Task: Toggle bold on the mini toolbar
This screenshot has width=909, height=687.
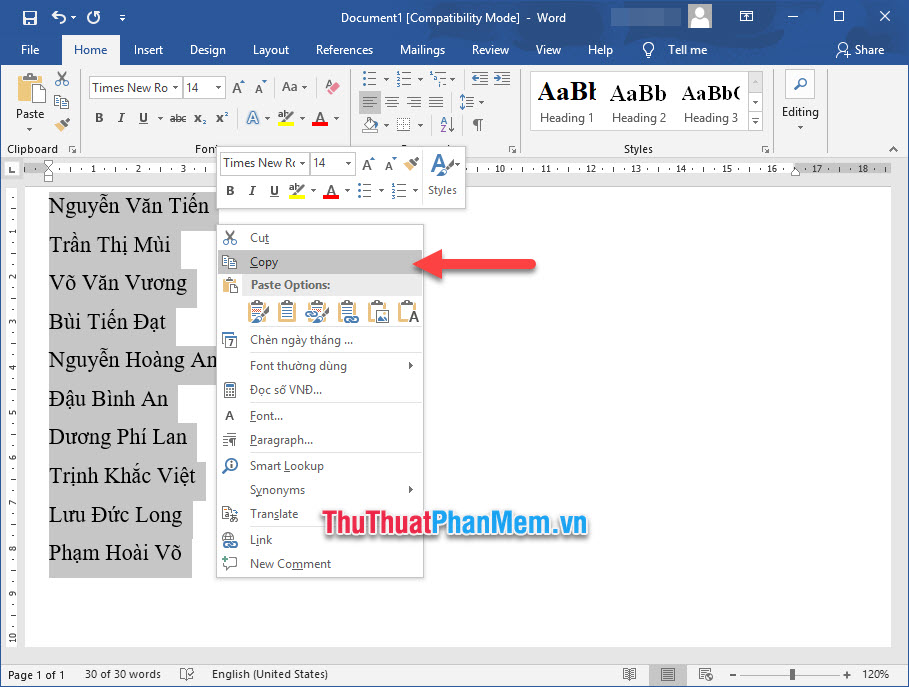Action: pos(230,190)
